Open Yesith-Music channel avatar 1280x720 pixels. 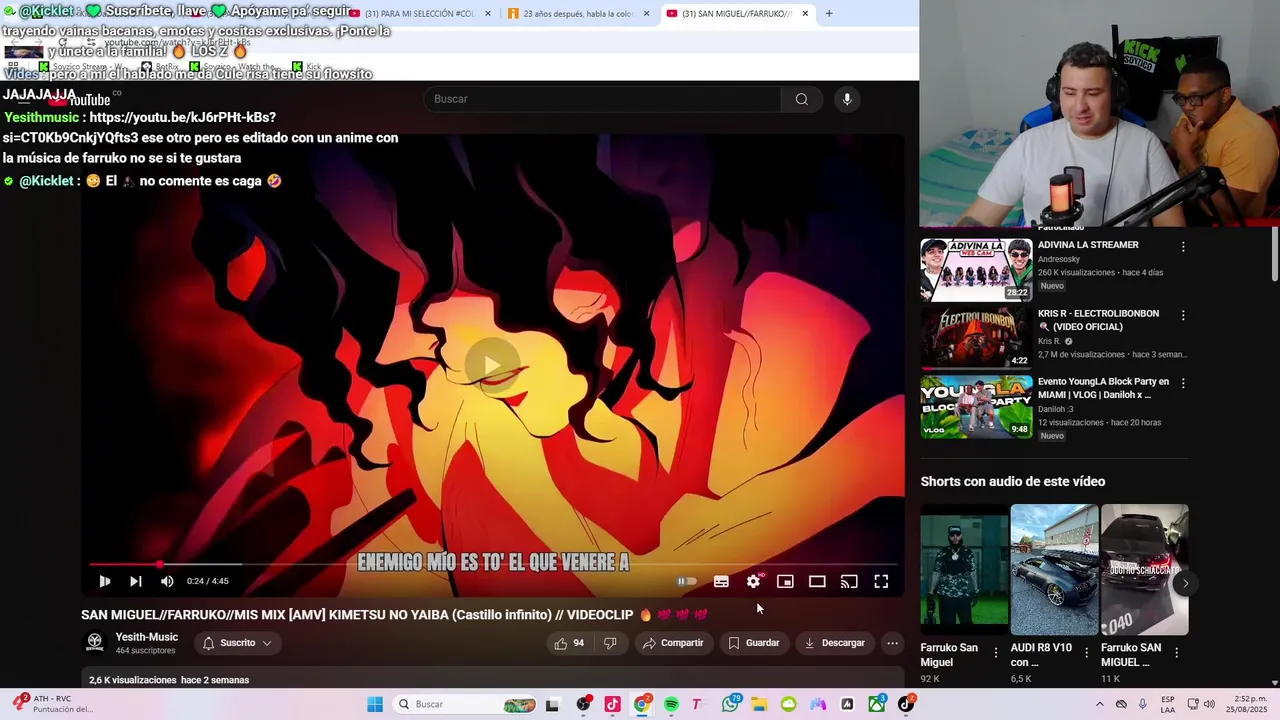coord(95,642)
